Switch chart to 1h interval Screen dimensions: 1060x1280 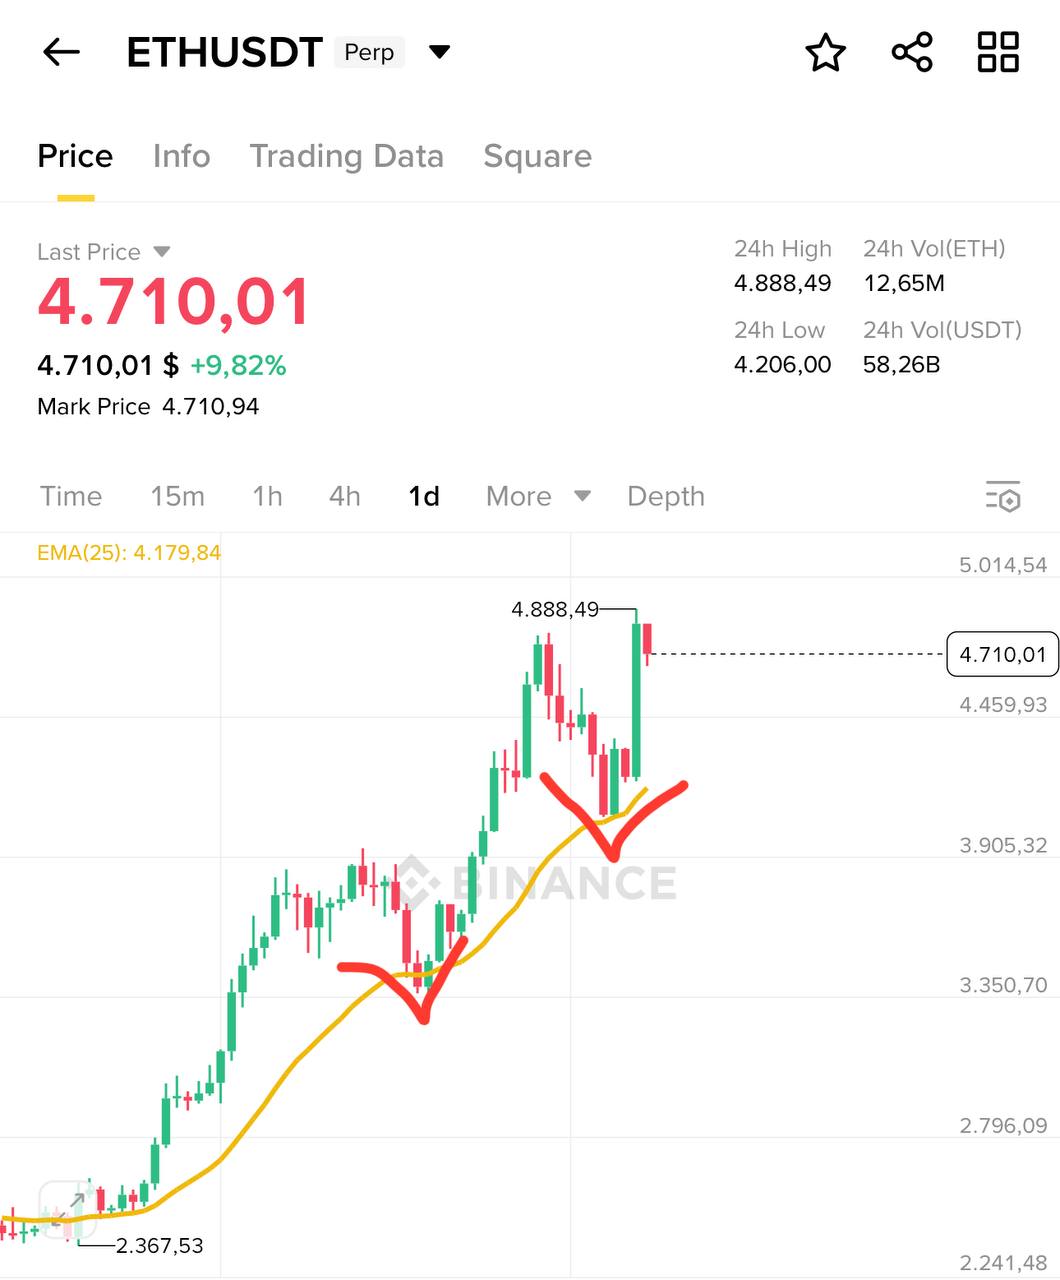[267, 496]
